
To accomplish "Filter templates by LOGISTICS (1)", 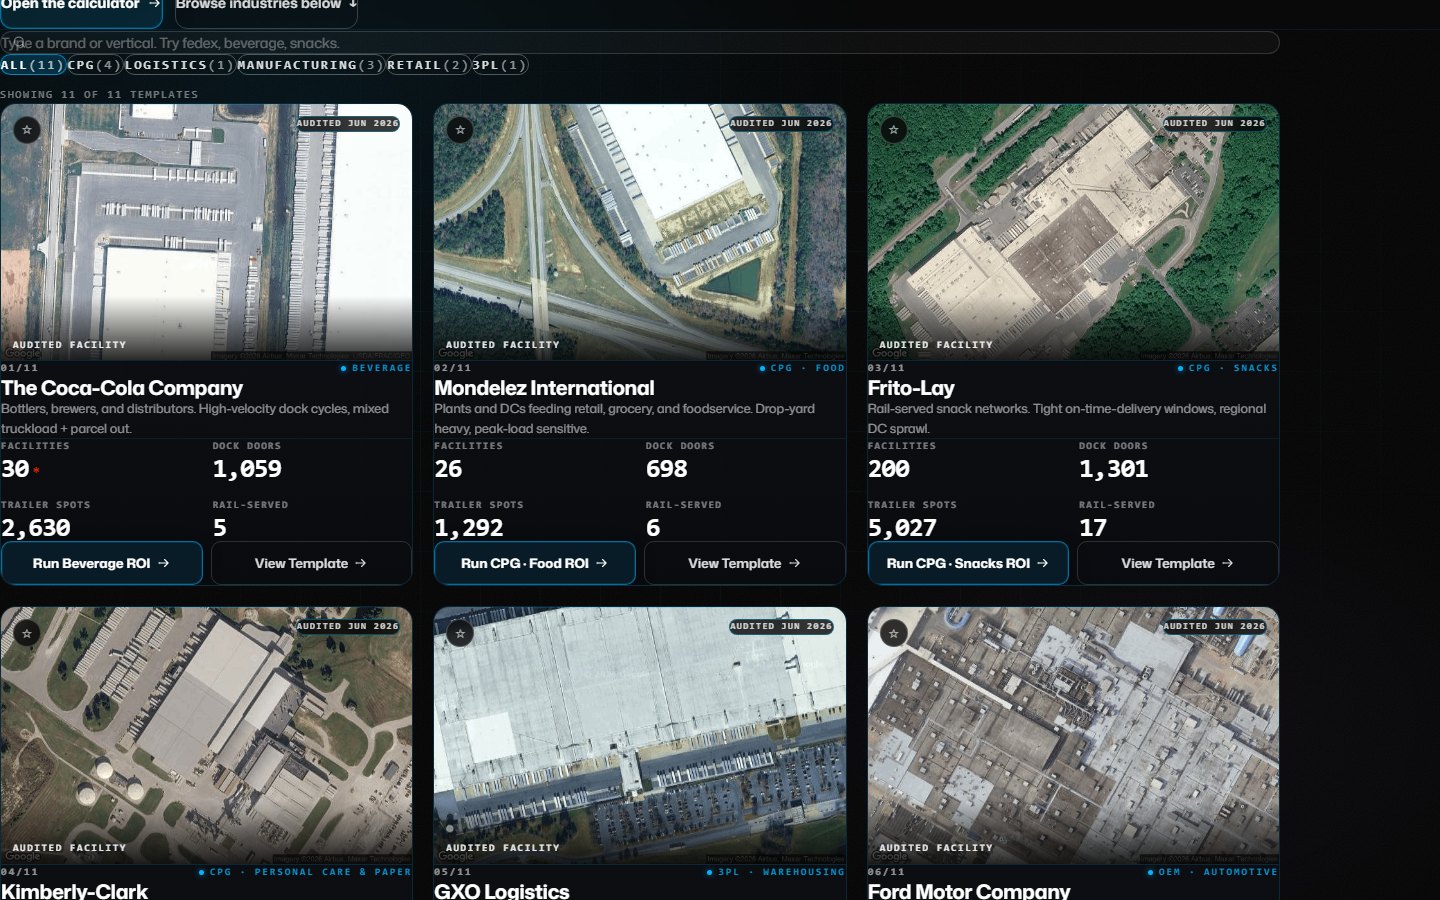I will point(179,65).
